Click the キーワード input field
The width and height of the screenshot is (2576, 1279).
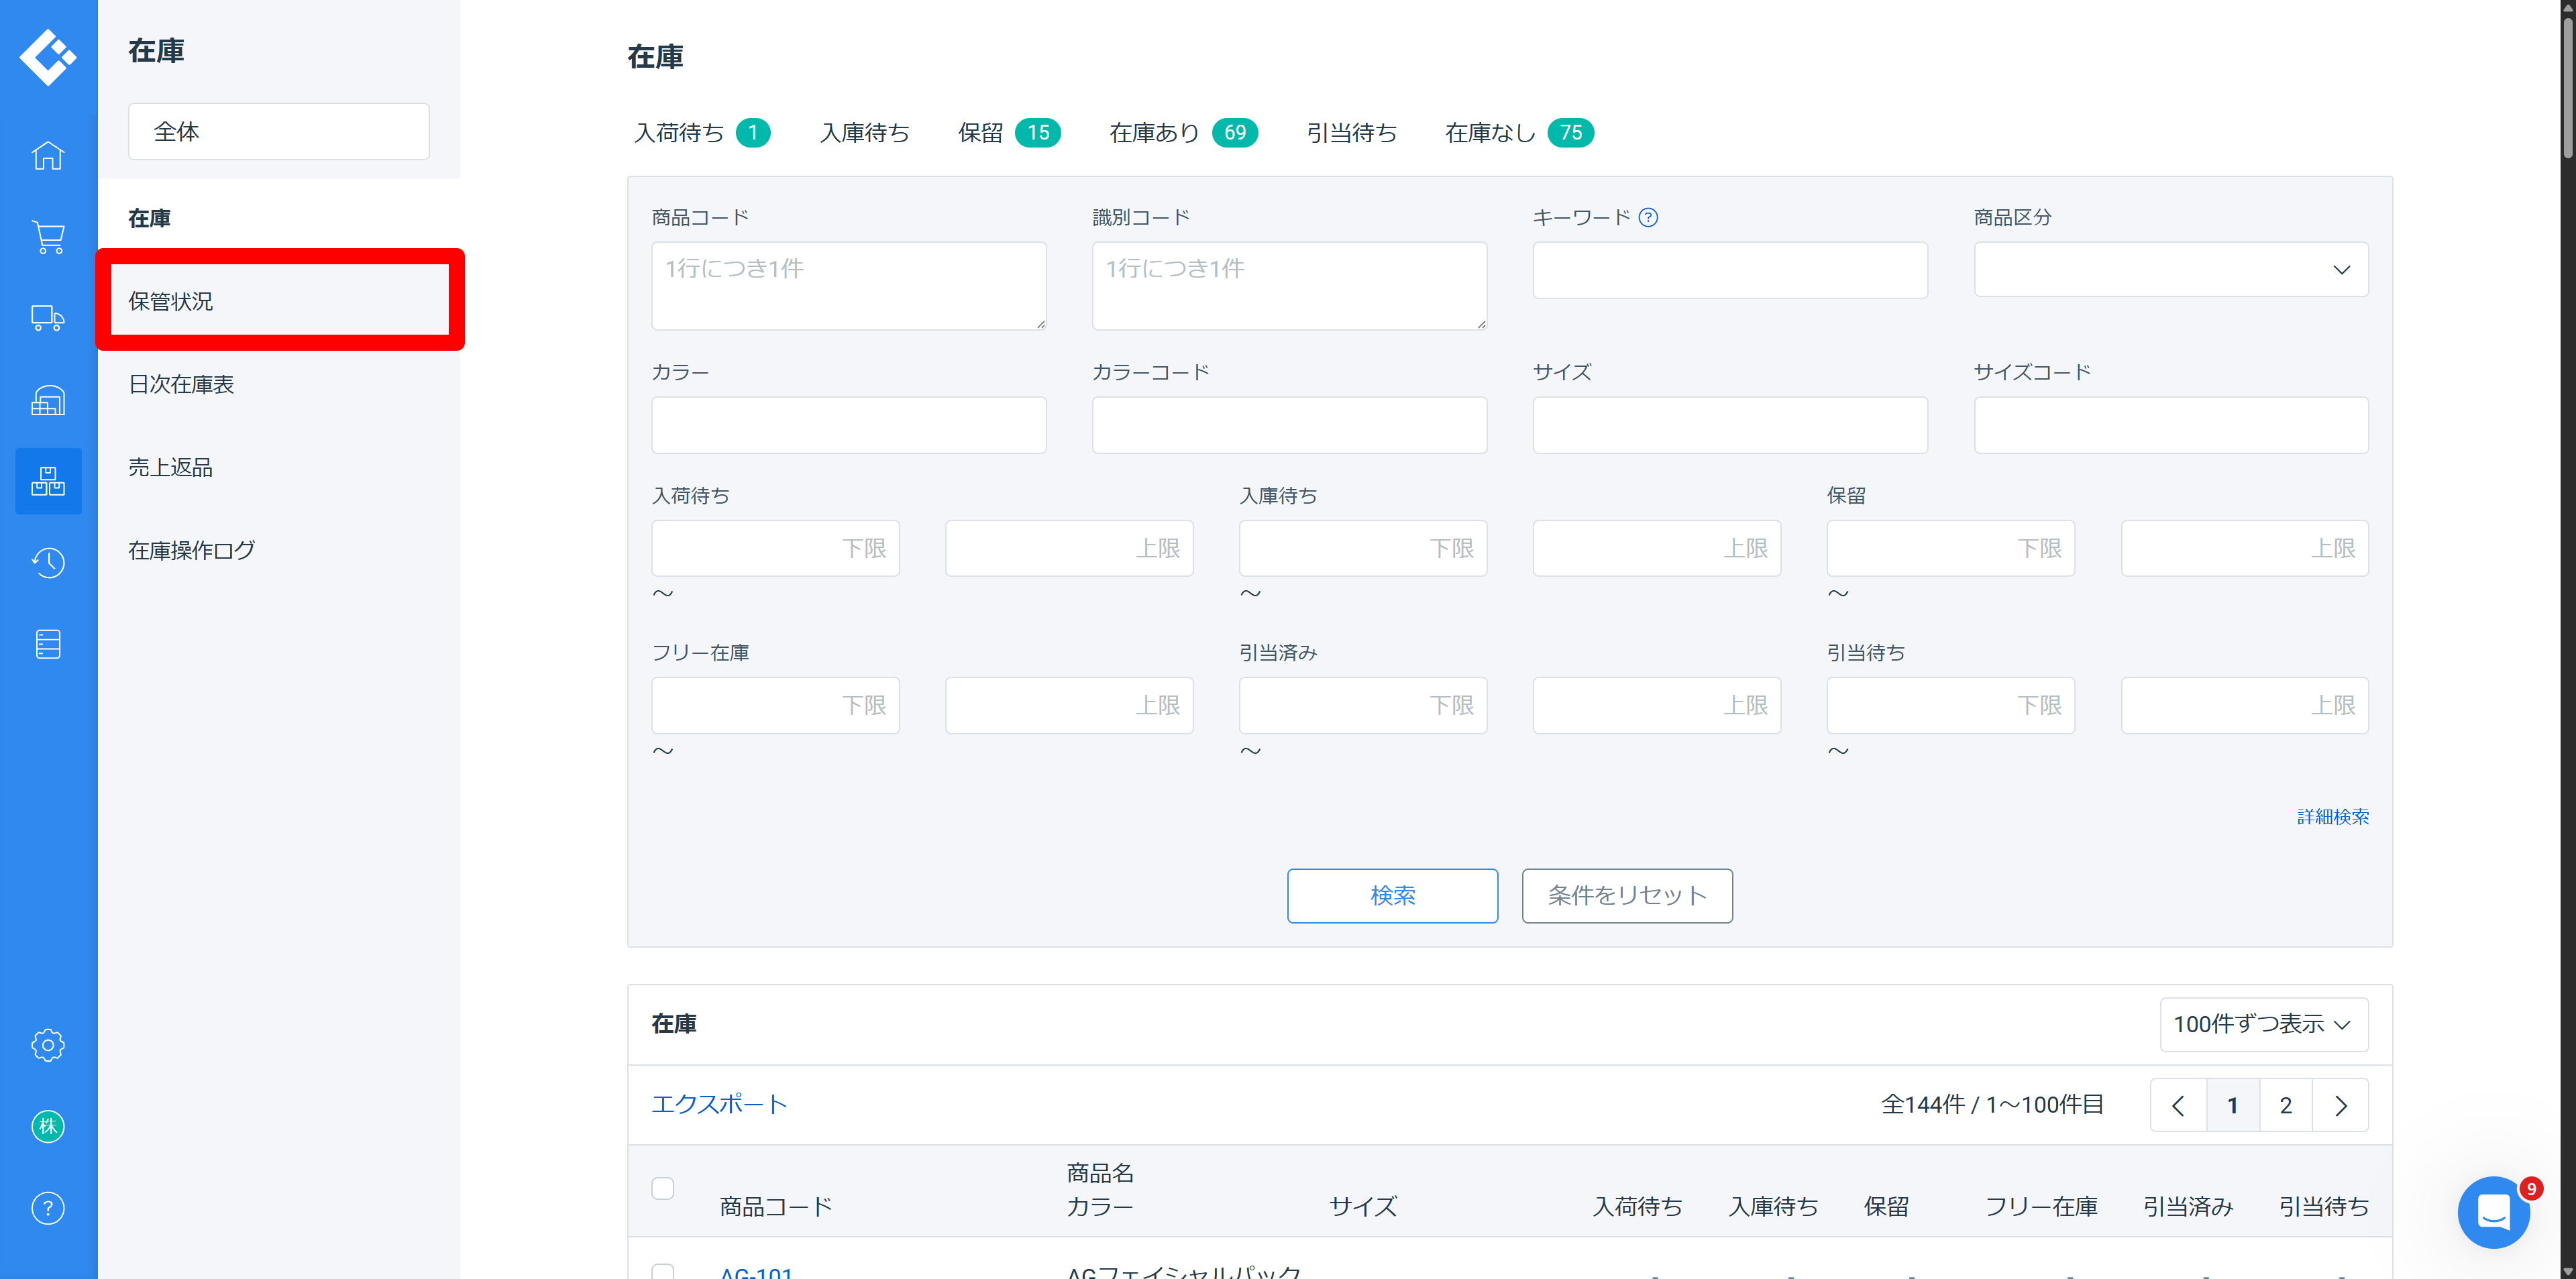(x=1730, y=269)
